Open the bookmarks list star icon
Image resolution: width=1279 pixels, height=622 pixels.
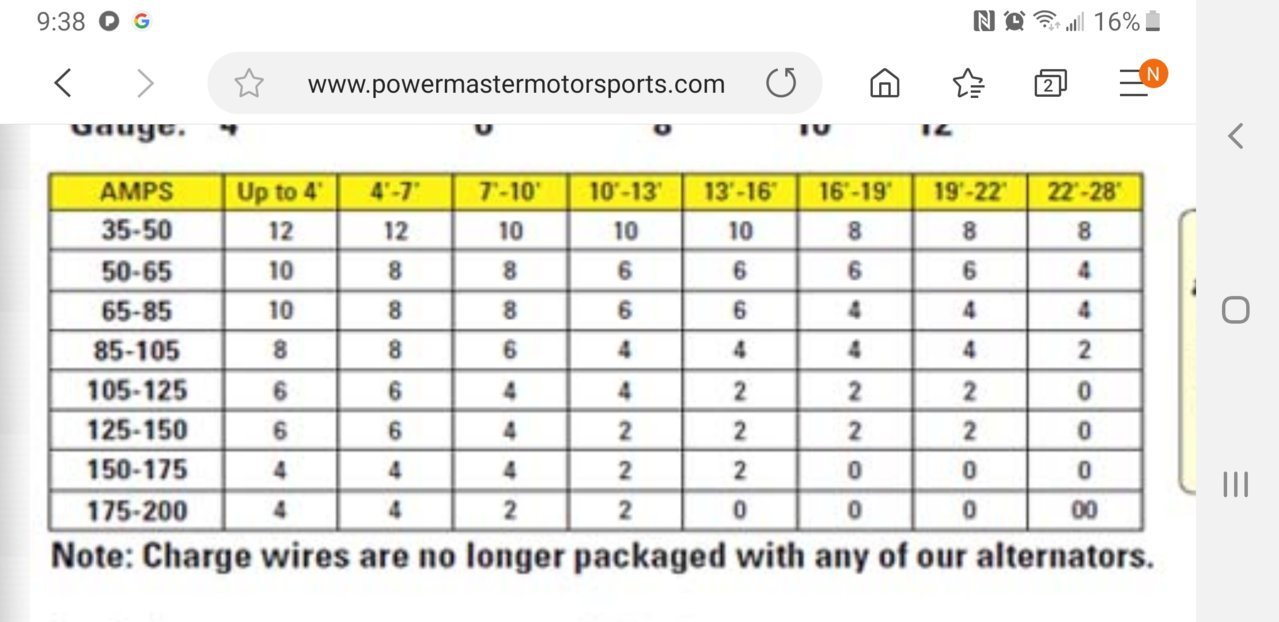pos(968,84)
